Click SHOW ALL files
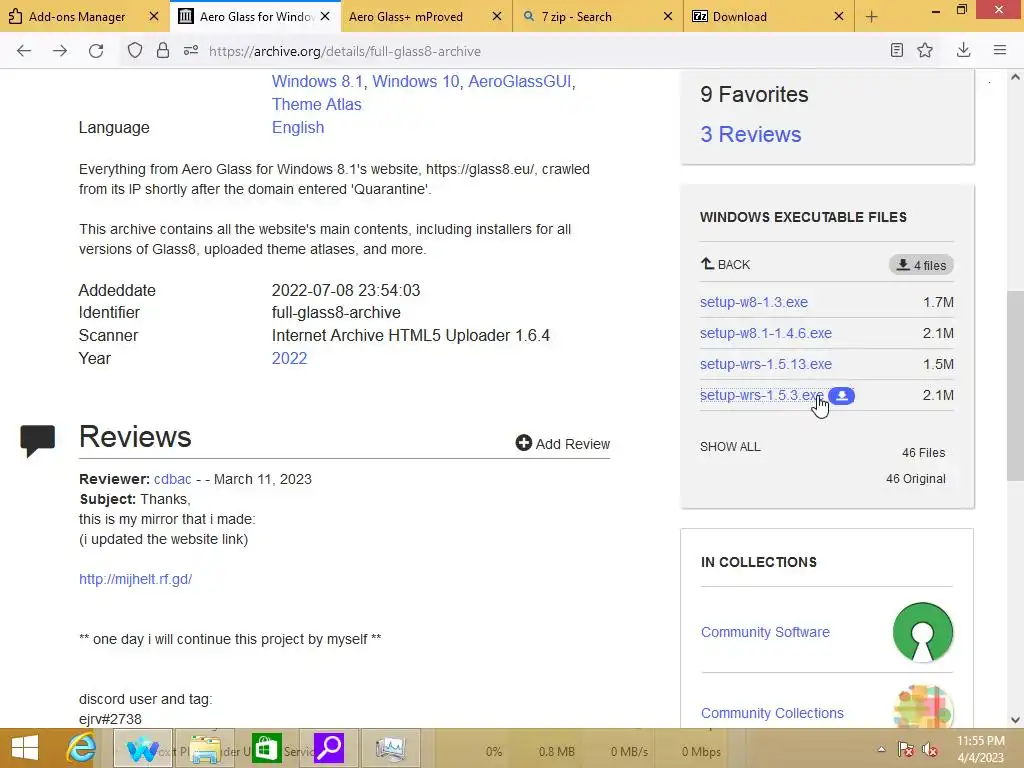This screenshot has width=1024, height=768. (730, 447)
